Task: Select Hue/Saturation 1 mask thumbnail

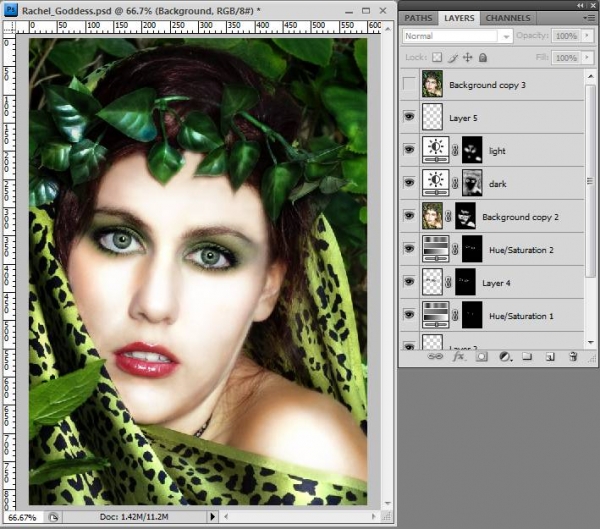Action: pos(472,315)
